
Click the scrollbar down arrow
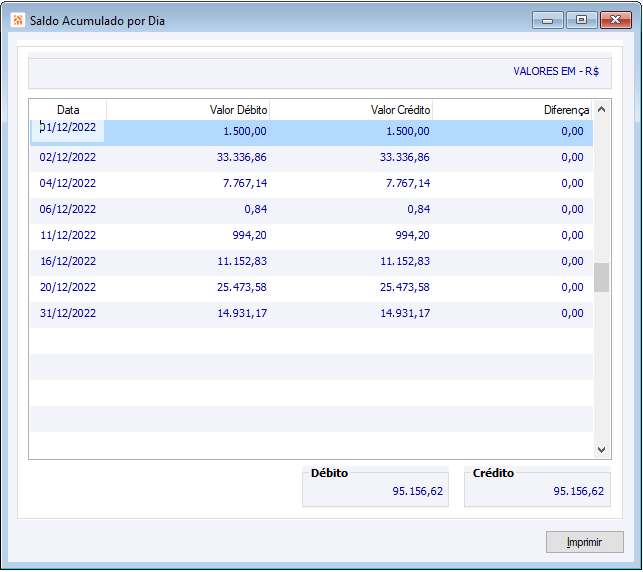tap(601, 450)
